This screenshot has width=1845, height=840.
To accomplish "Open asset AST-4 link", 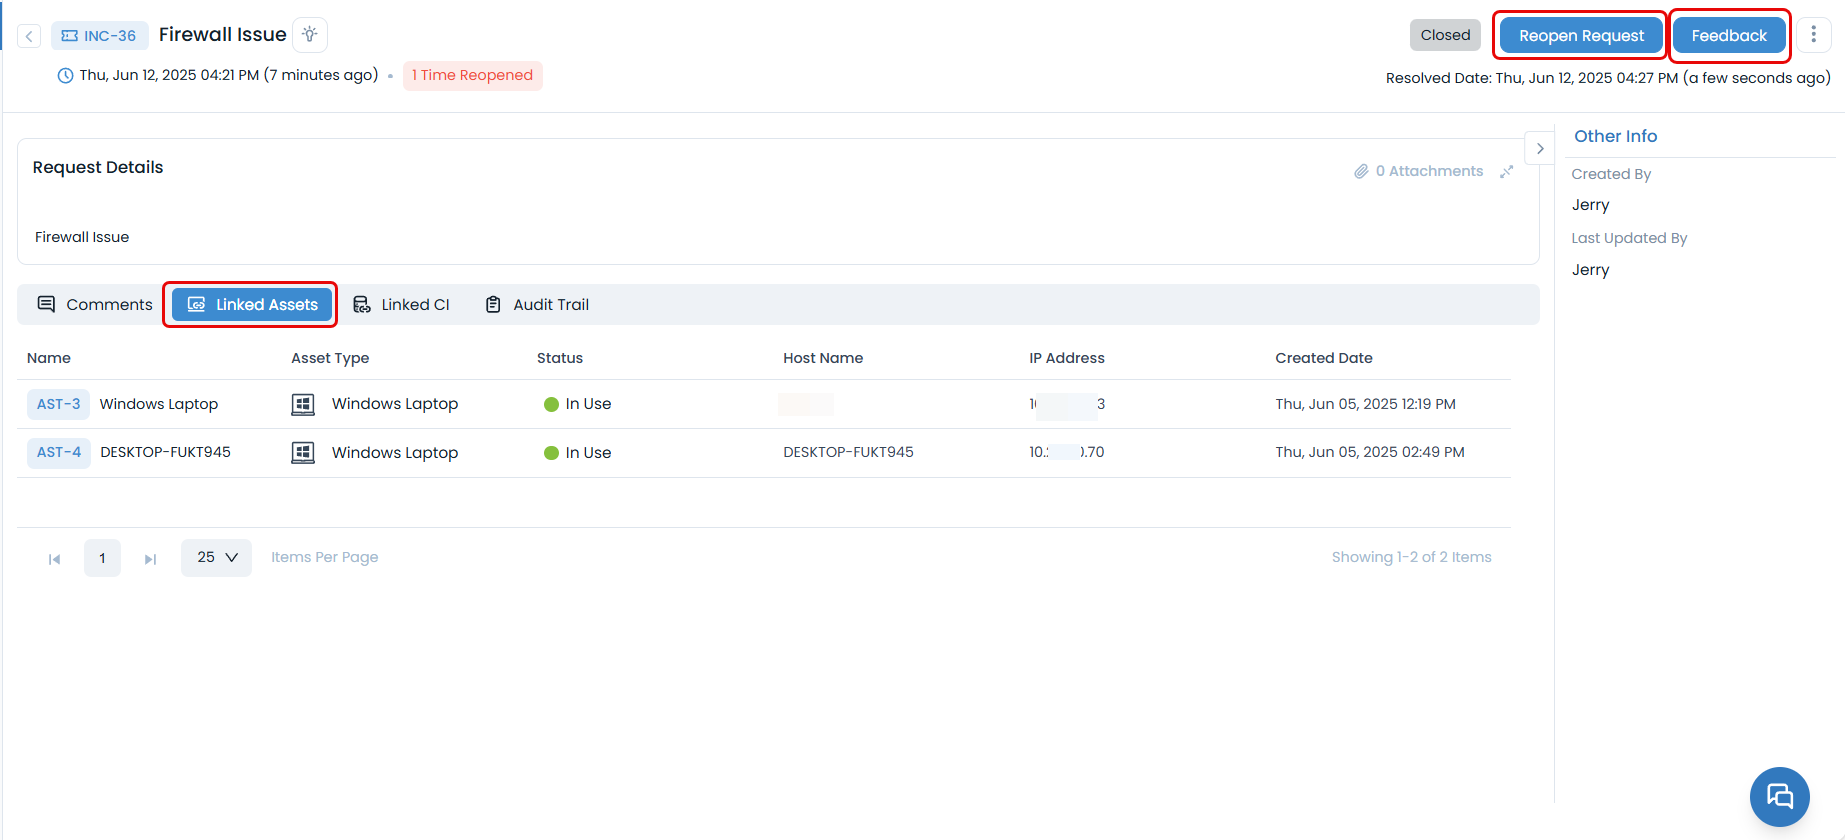I will click(x=59, y=452).
